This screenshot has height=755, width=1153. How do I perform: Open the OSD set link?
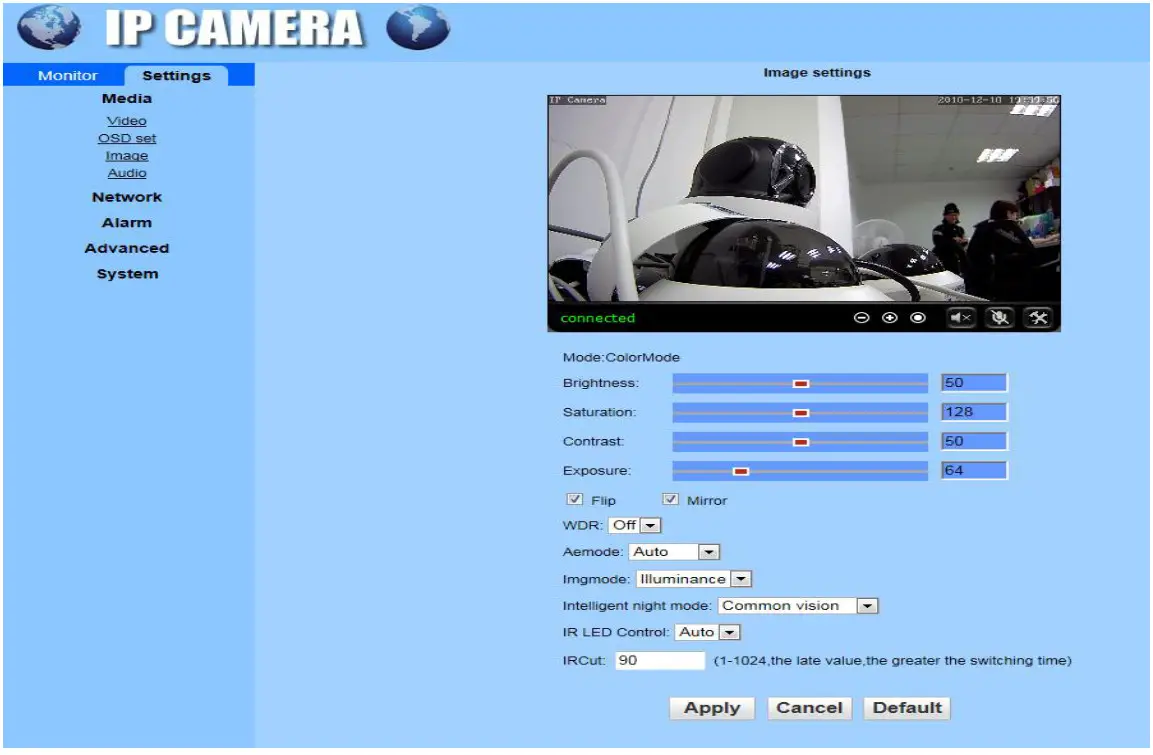point(126,138)
